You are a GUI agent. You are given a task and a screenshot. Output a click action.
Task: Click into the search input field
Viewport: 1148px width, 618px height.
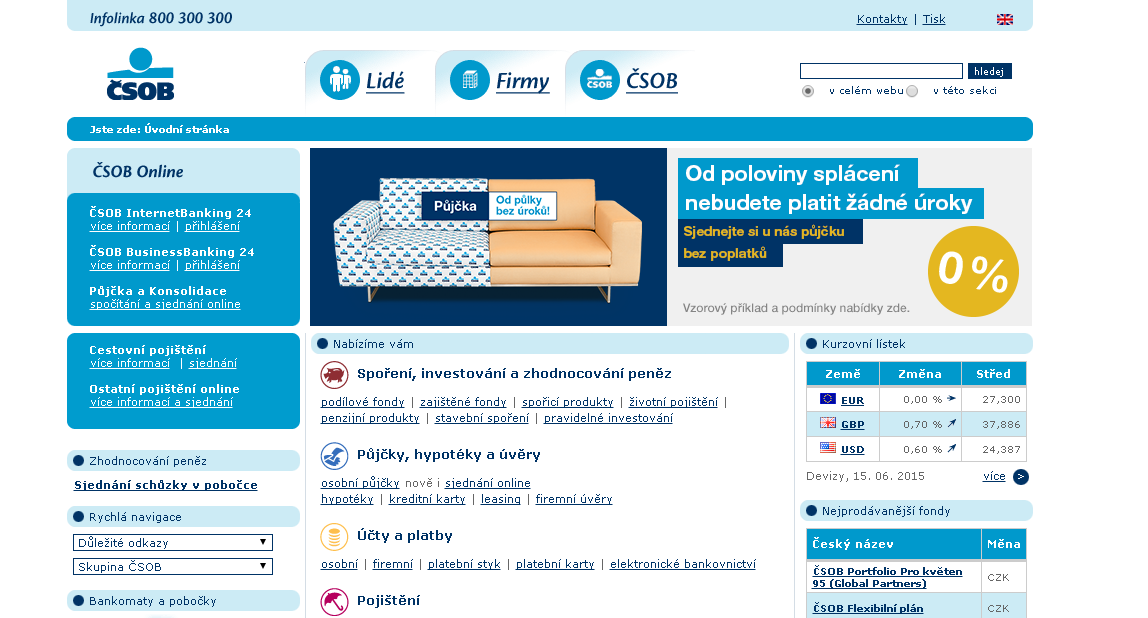point(882,71)
